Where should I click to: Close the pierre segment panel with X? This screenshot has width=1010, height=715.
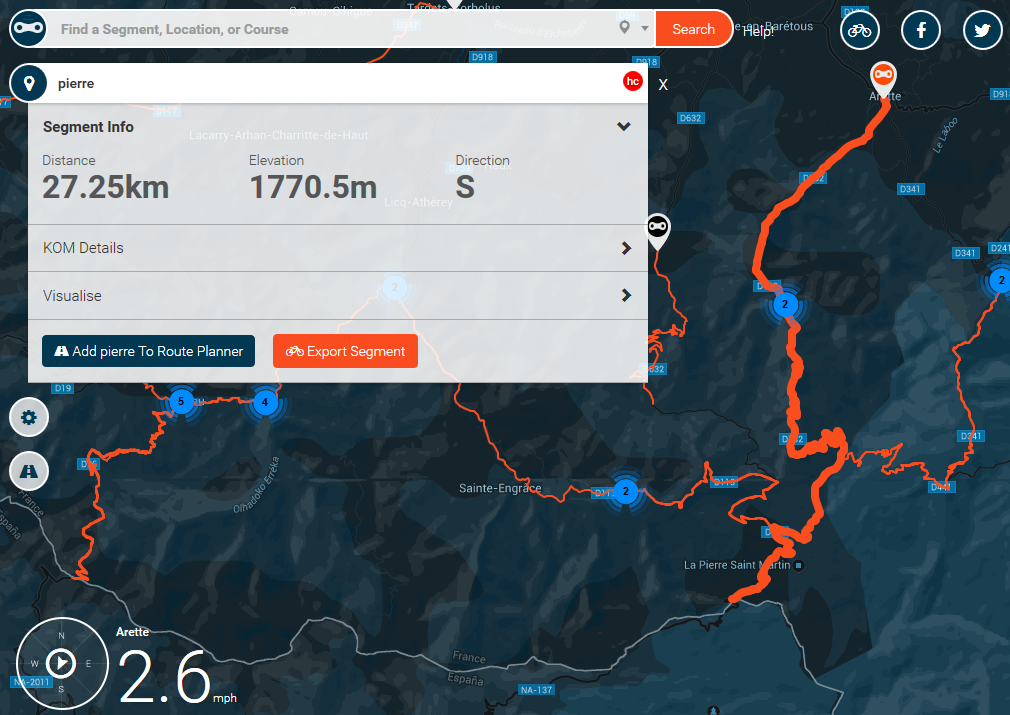(x=663, y=84)
